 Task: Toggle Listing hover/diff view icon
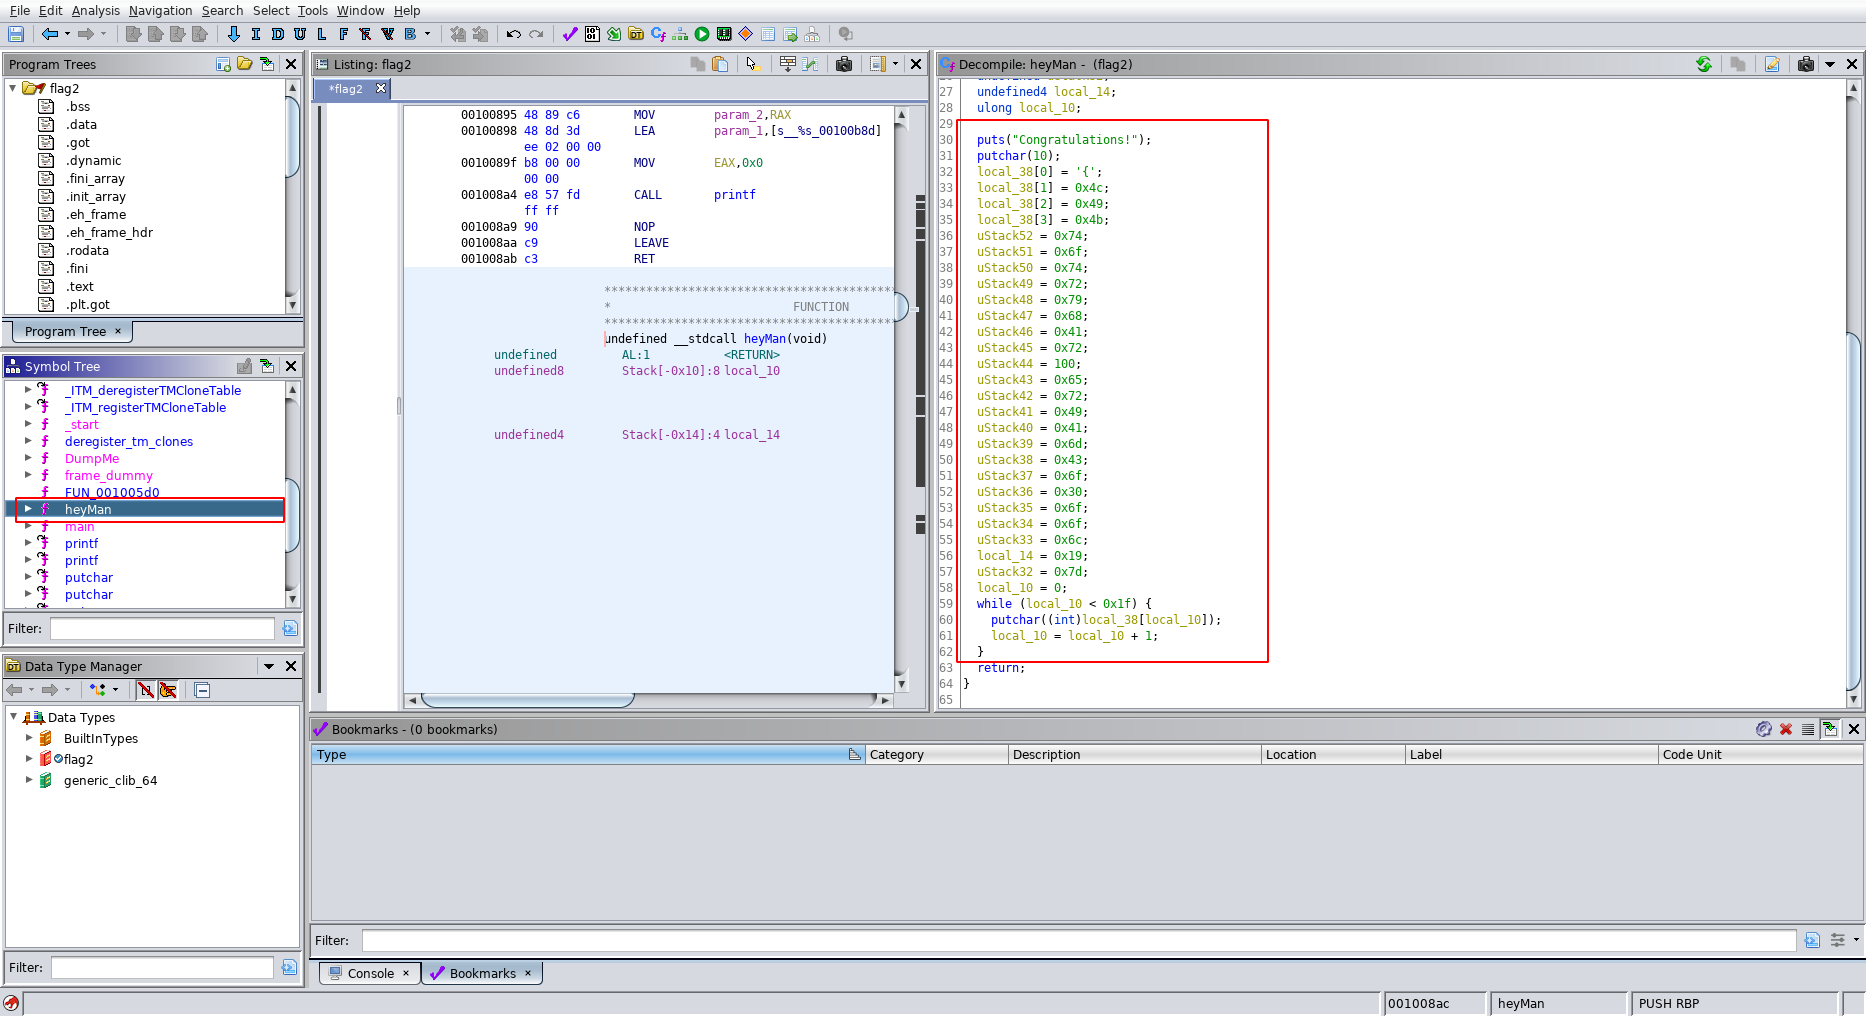point(811,64)
